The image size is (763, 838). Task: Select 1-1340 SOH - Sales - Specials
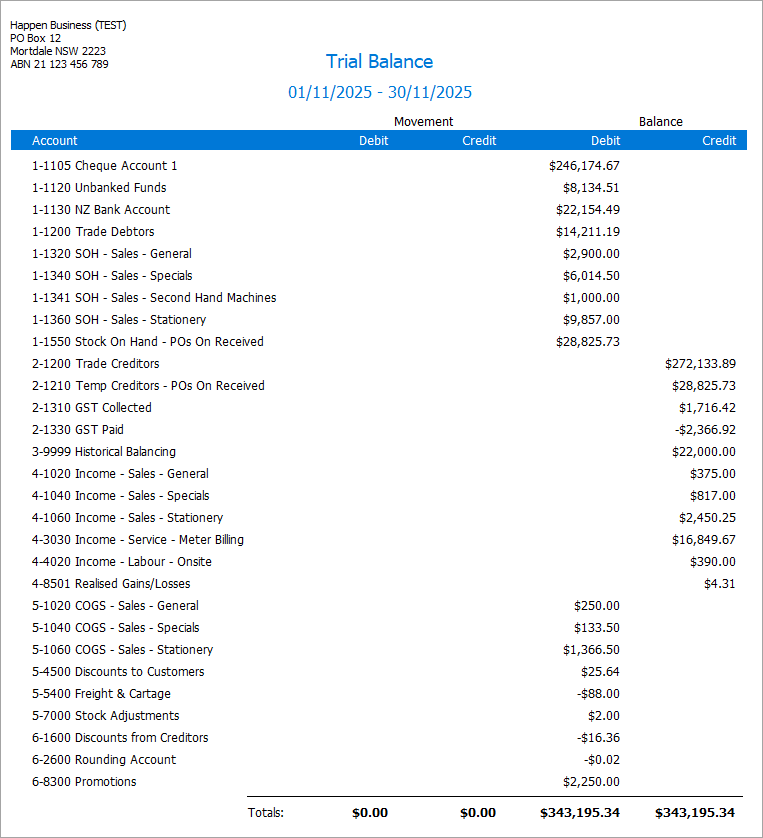112,275
